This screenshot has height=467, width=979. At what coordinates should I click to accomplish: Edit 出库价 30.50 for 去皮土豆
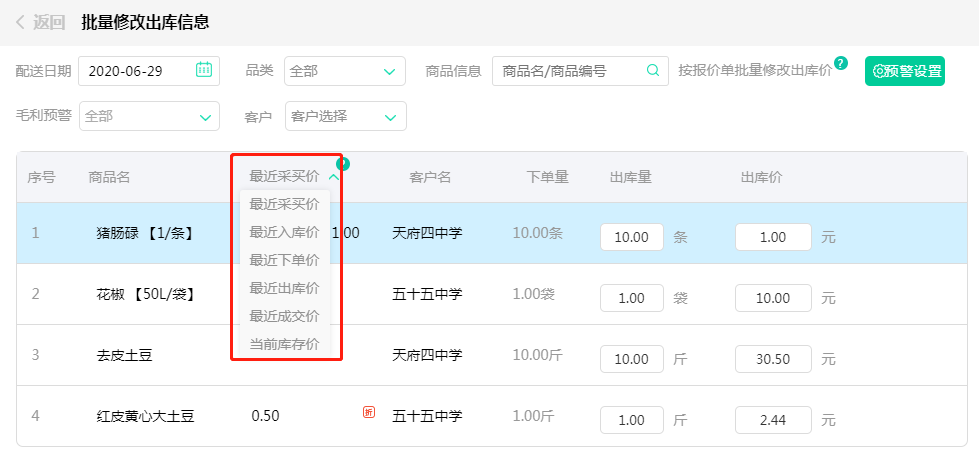click(774, 359)
